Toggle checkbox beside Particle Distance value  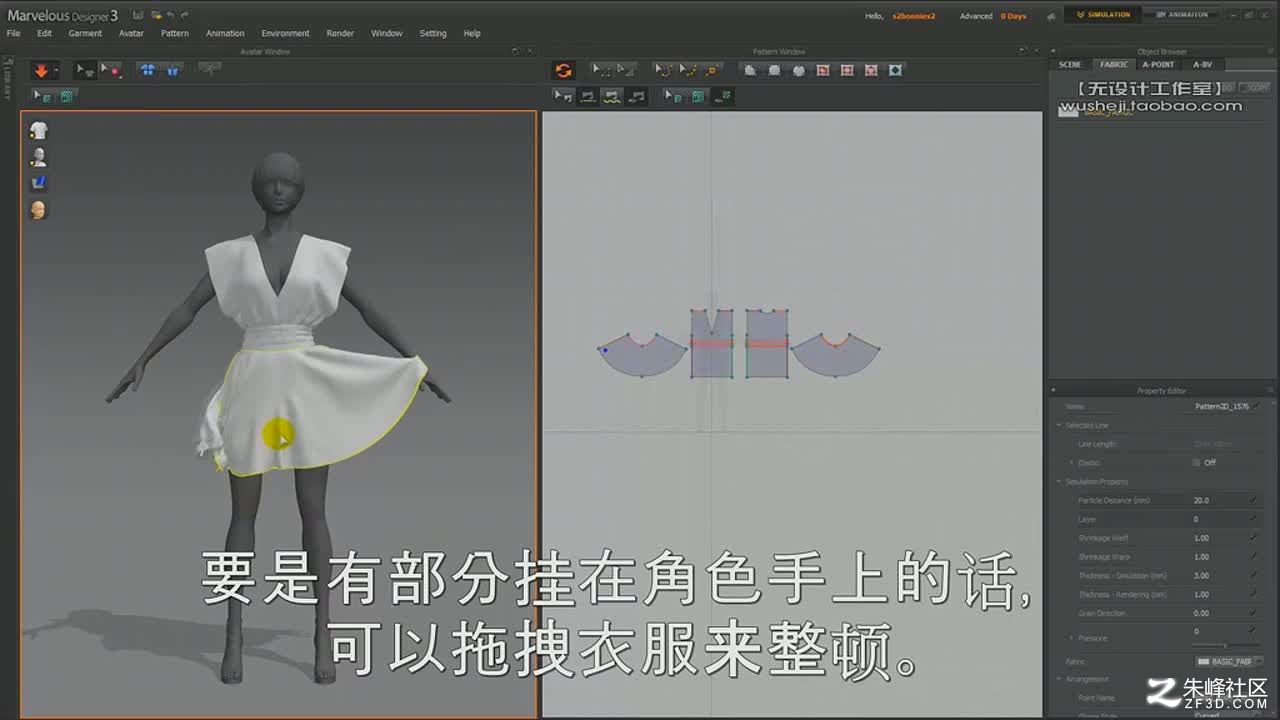(x=1254, y=500)
